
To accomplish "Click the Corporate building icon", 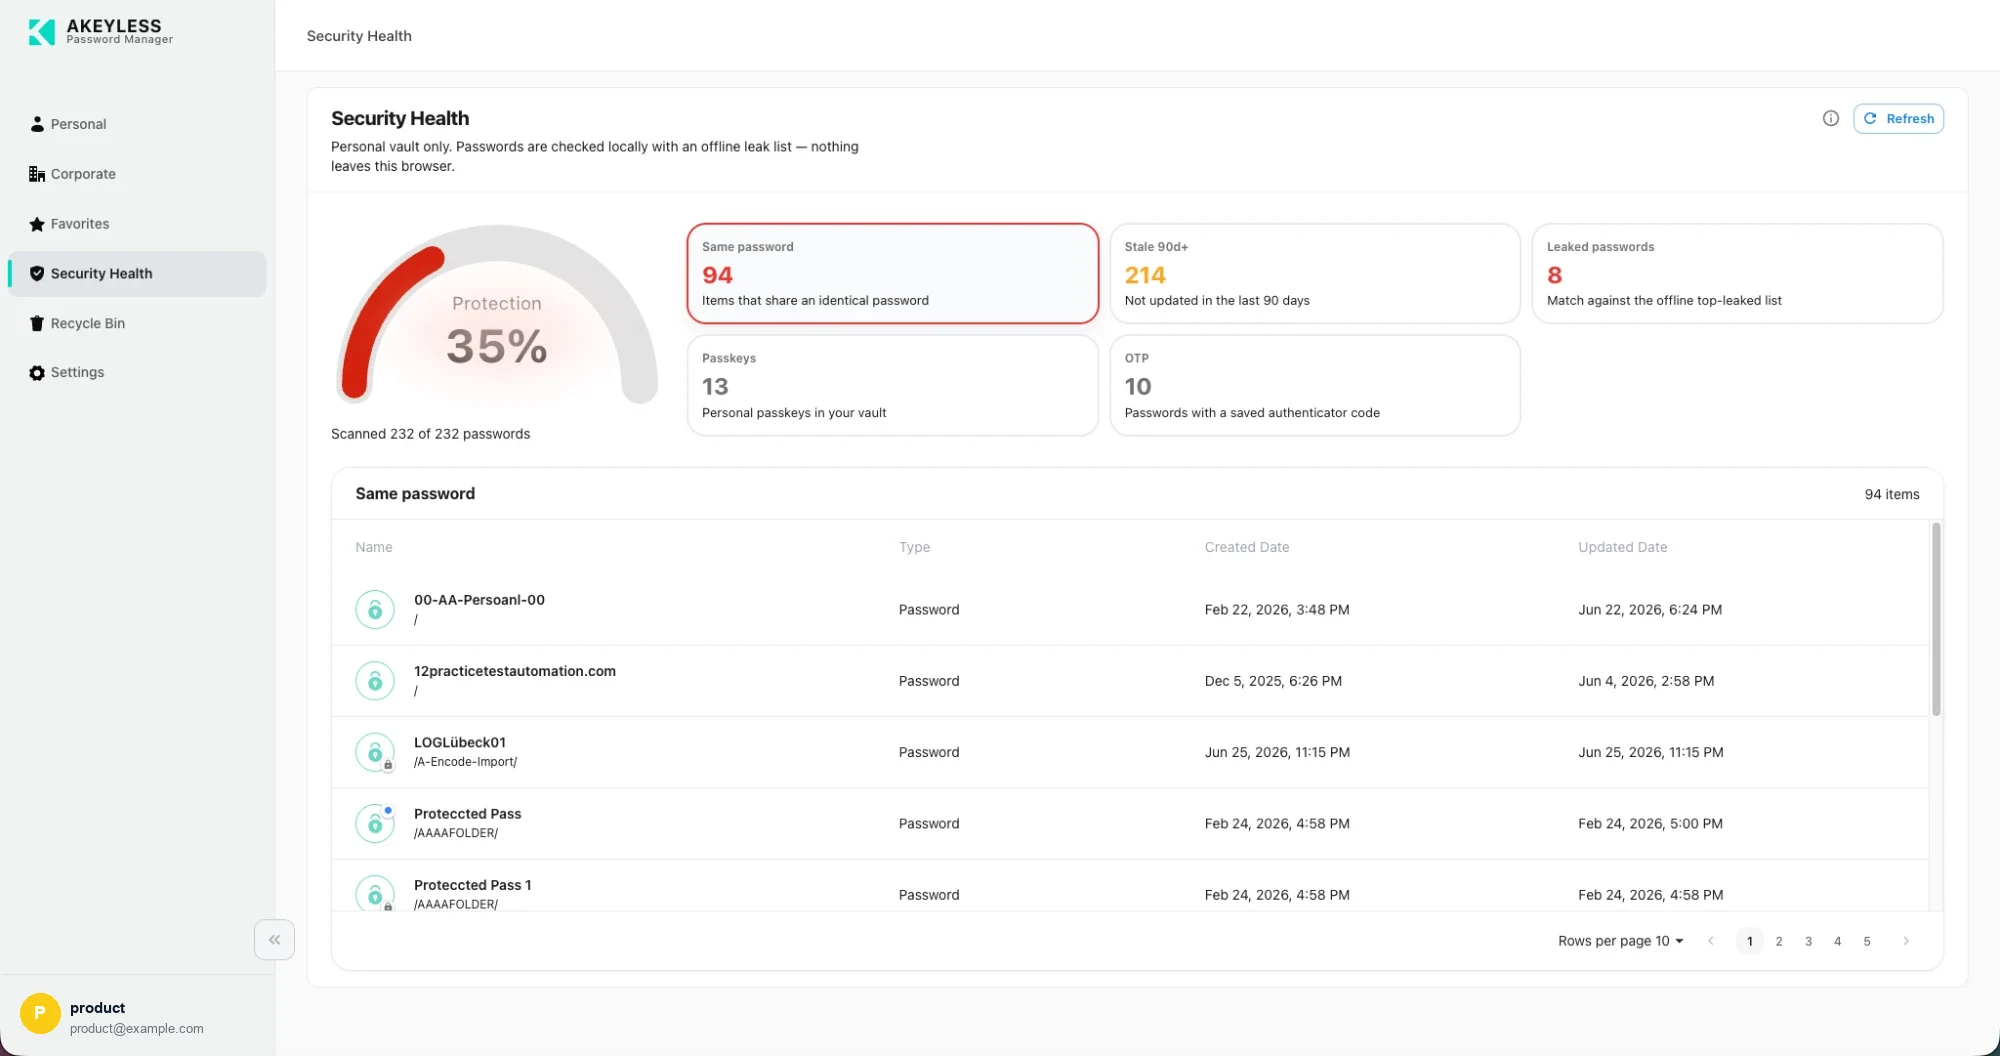I will 37,174.
